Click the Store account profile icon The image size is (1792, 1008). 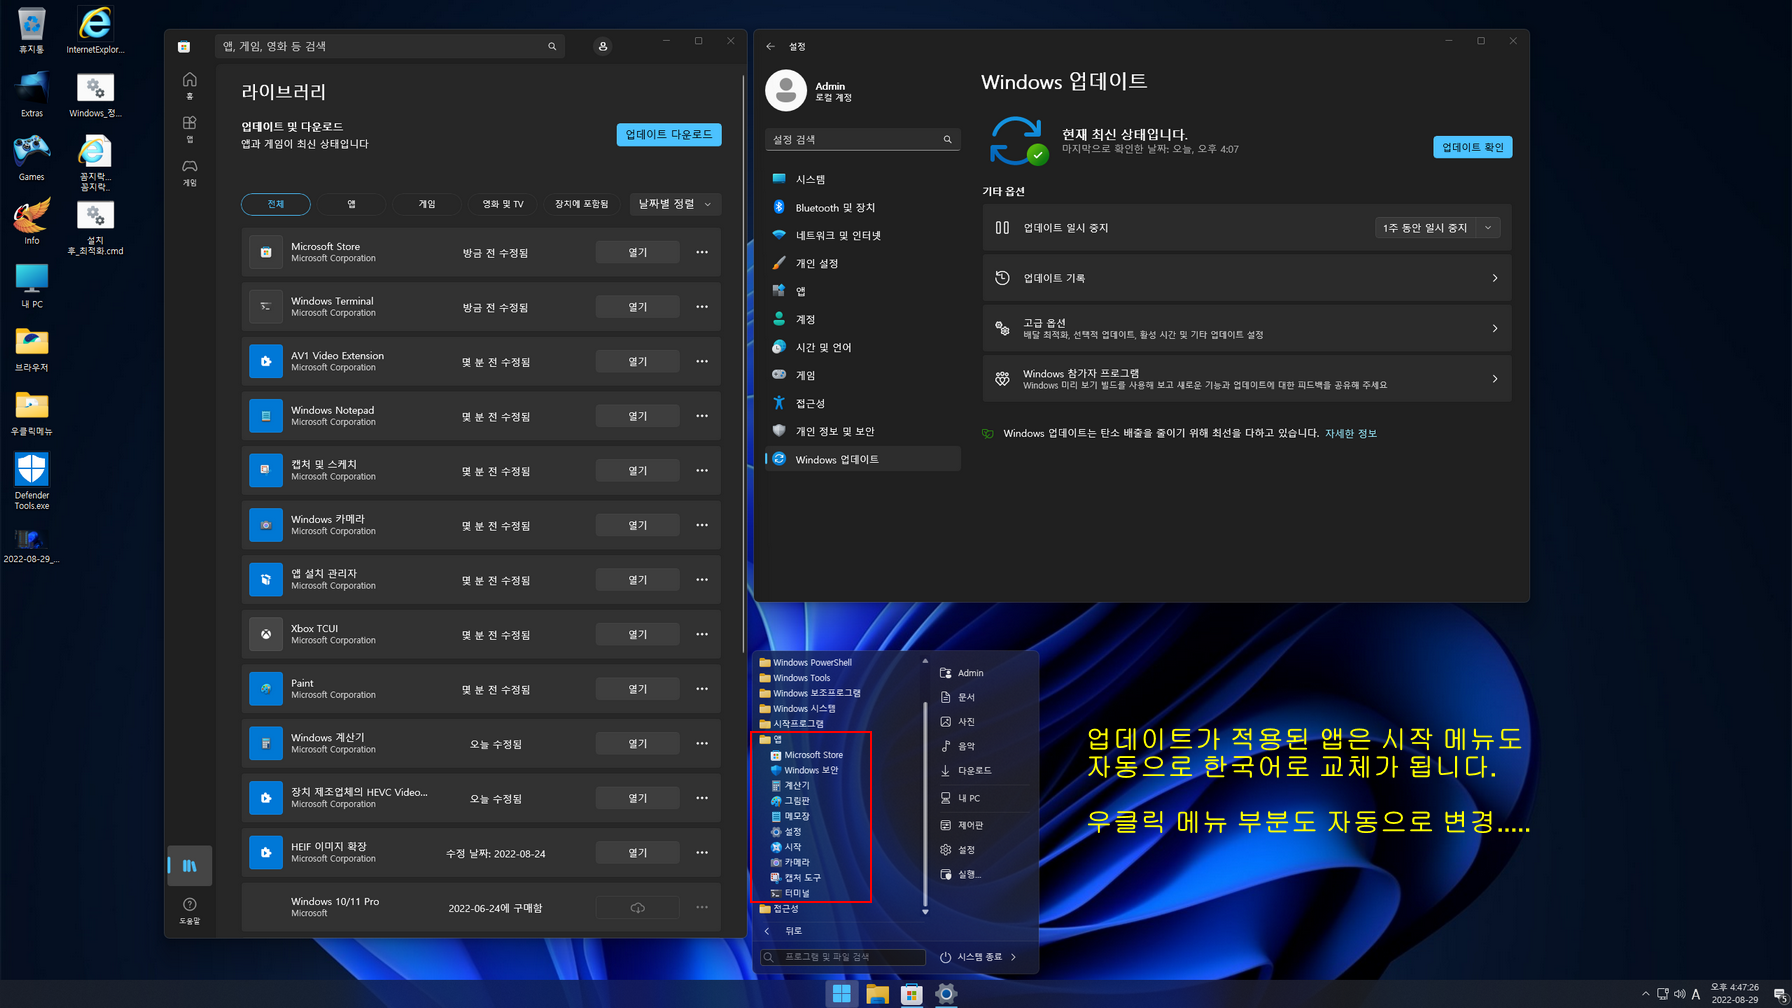pyautogui.click(x=603, y=46)
